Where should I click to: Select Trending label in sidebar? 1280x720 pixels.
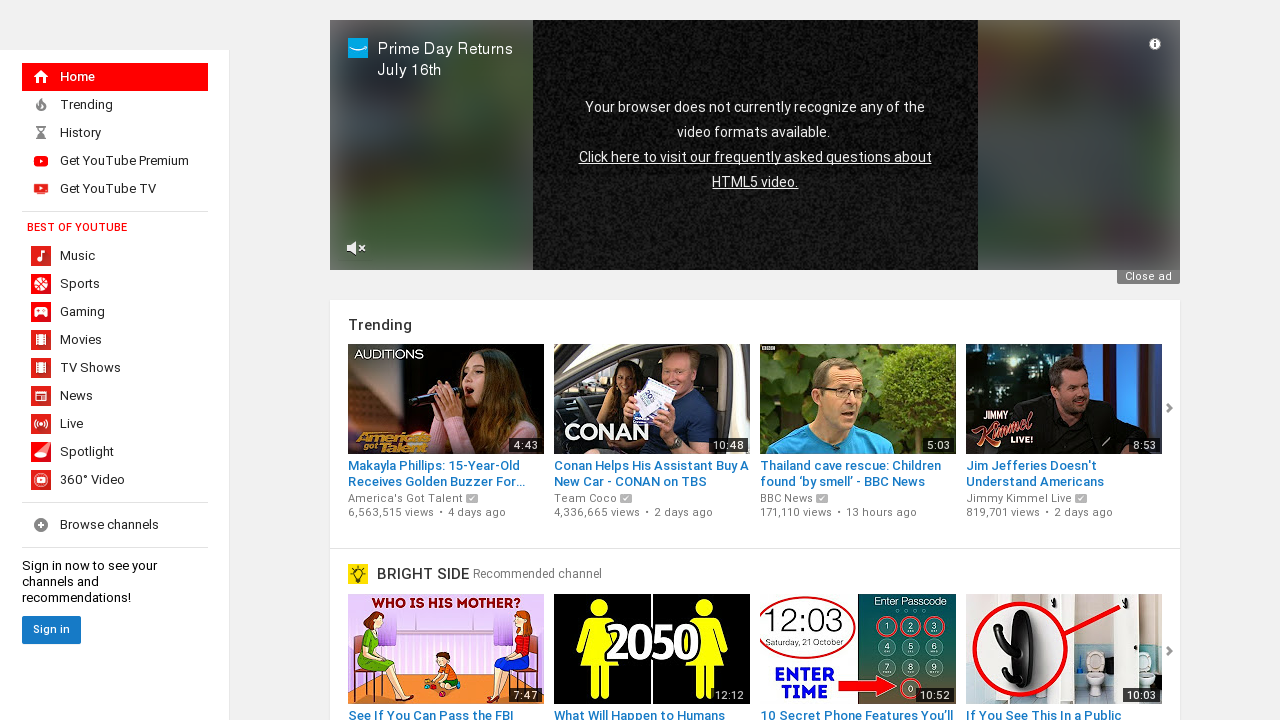point(86,105)
